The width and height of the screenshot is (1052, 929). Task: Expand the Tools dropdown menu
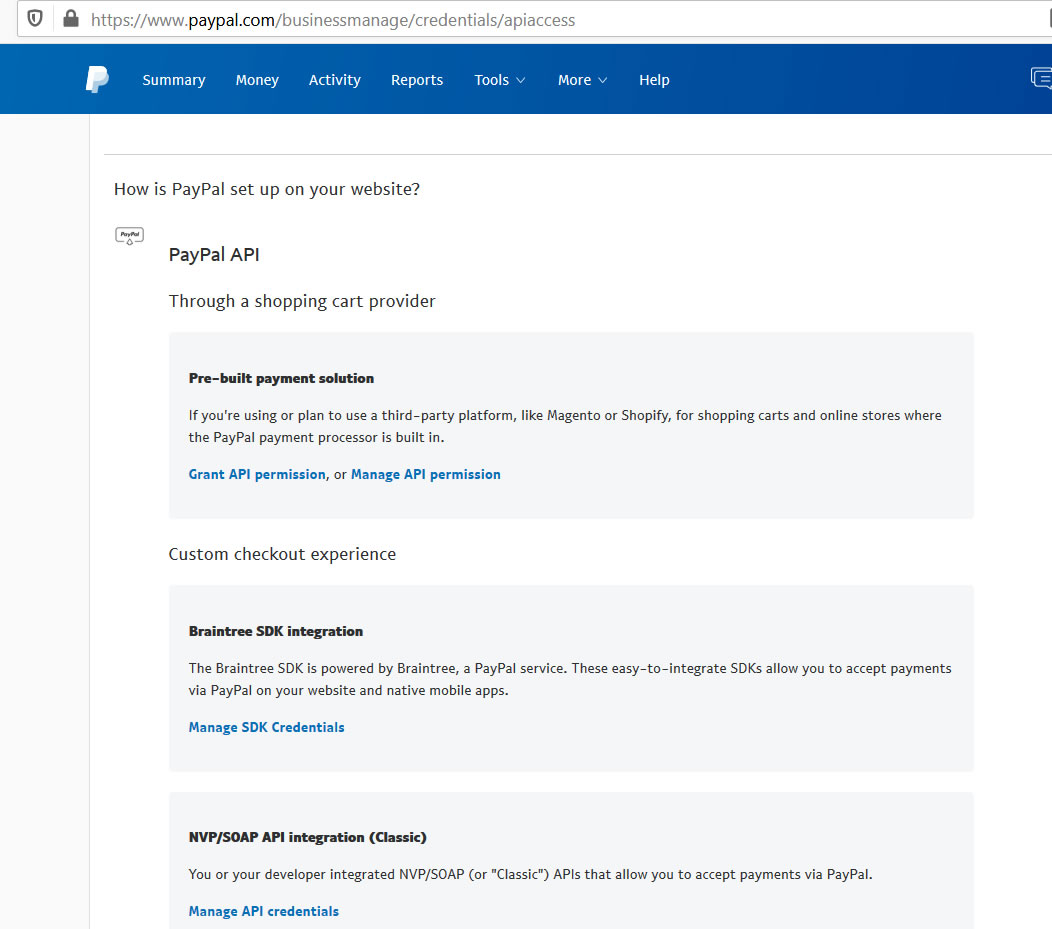(x=500, y=80)
